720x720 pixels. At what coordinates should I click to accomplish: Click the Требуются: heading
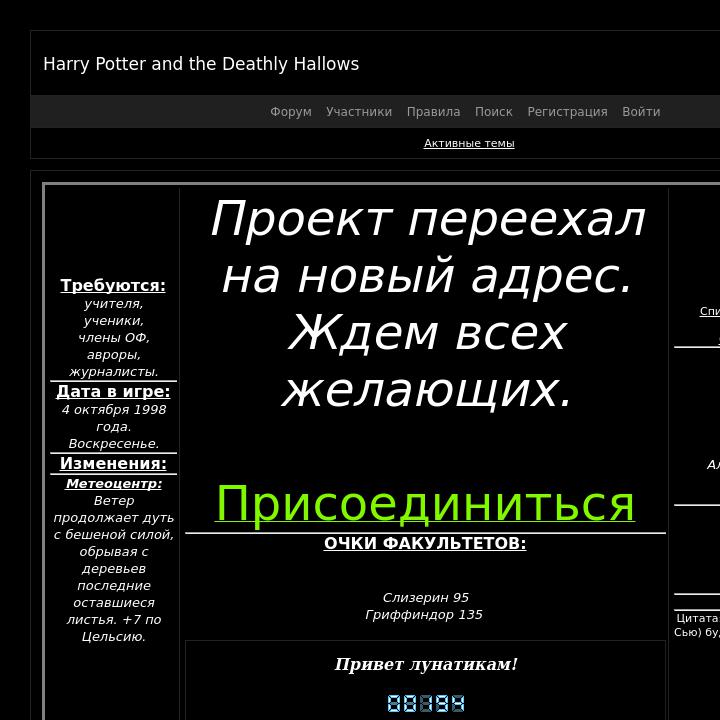[x=113, y=285]
